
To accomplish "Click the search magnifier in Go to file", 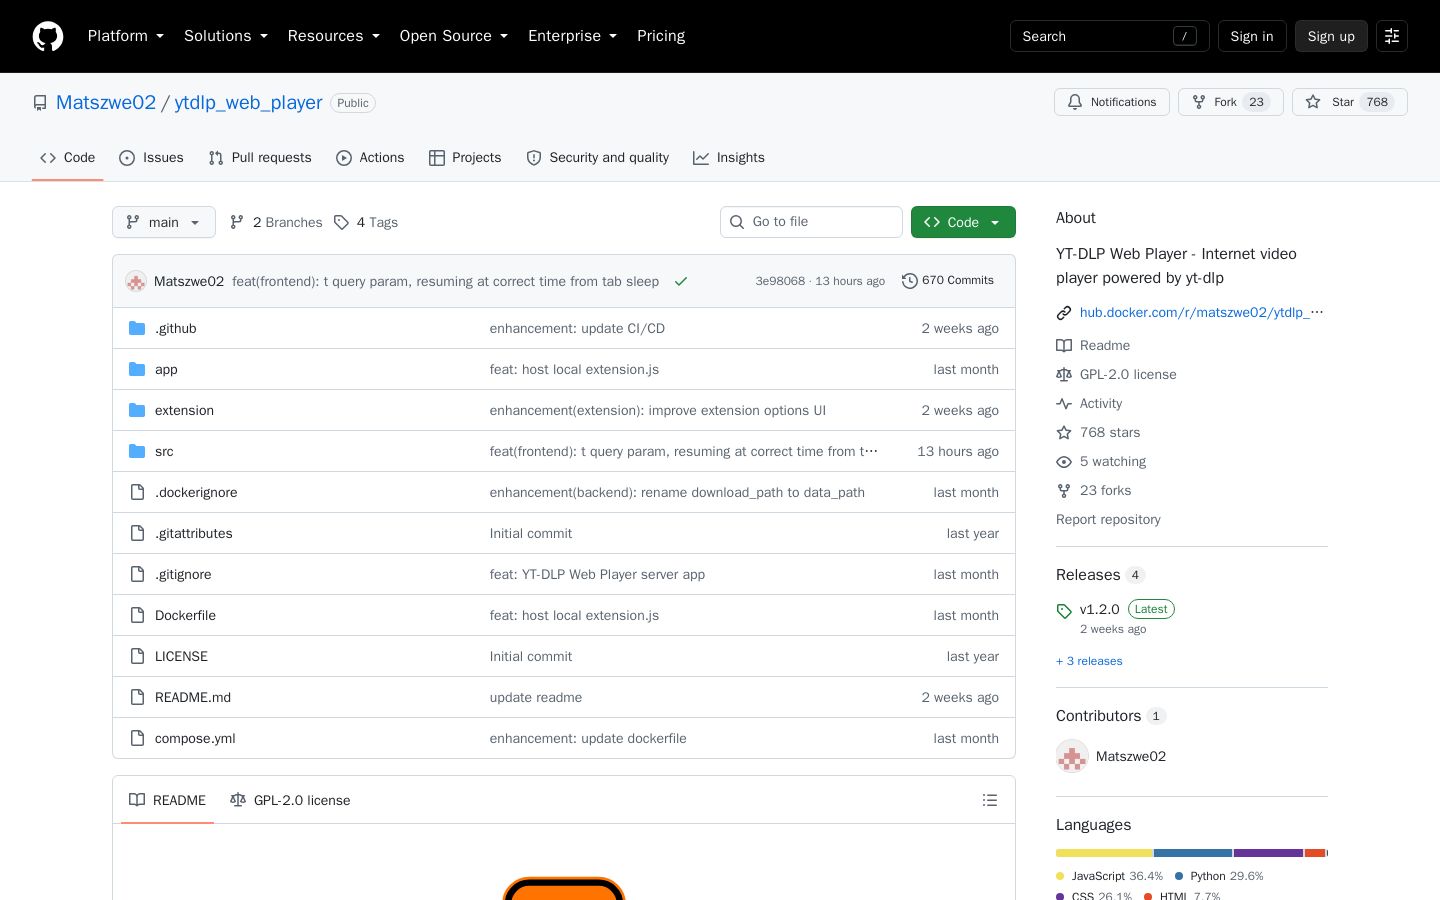I will 737,222.
